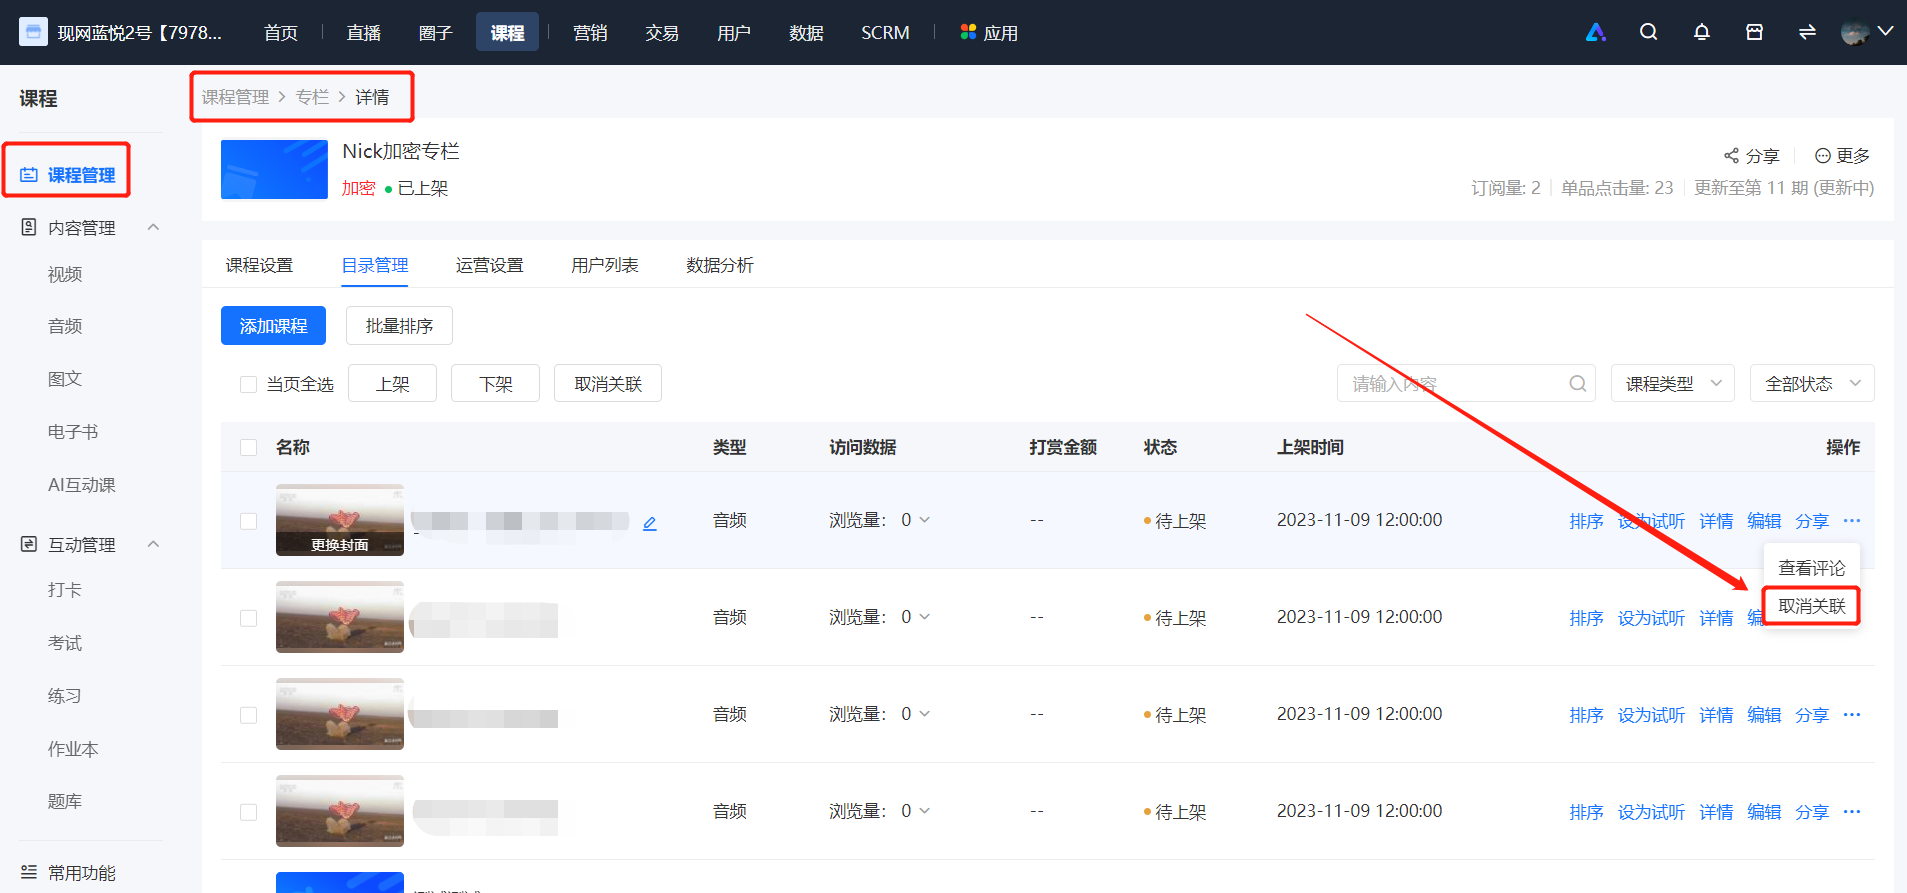Click the 添加课程 button
Screen dimensions: 1907x893
(x=273, y=326)
